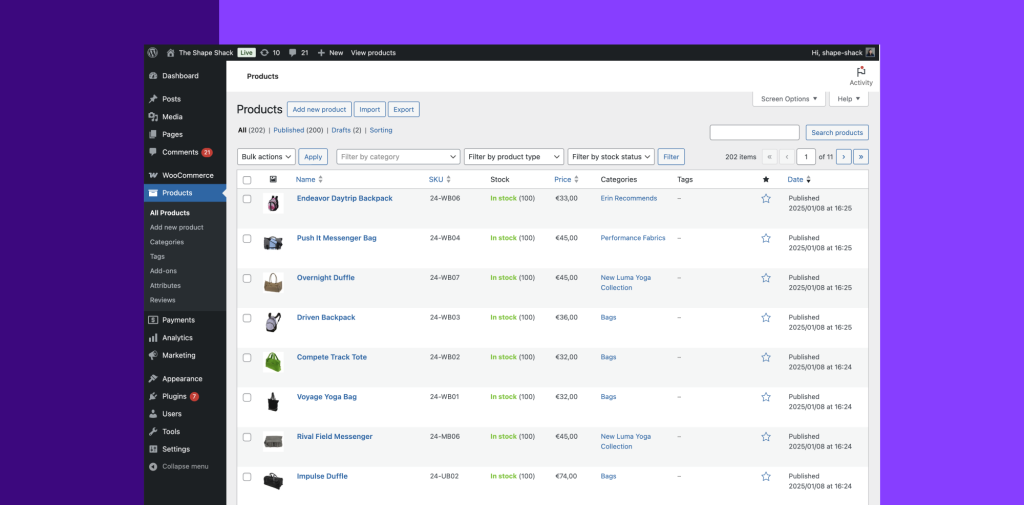This screenshot has width=1024, height=505.
Task: Click the product search input field
Action: point(754,133)
